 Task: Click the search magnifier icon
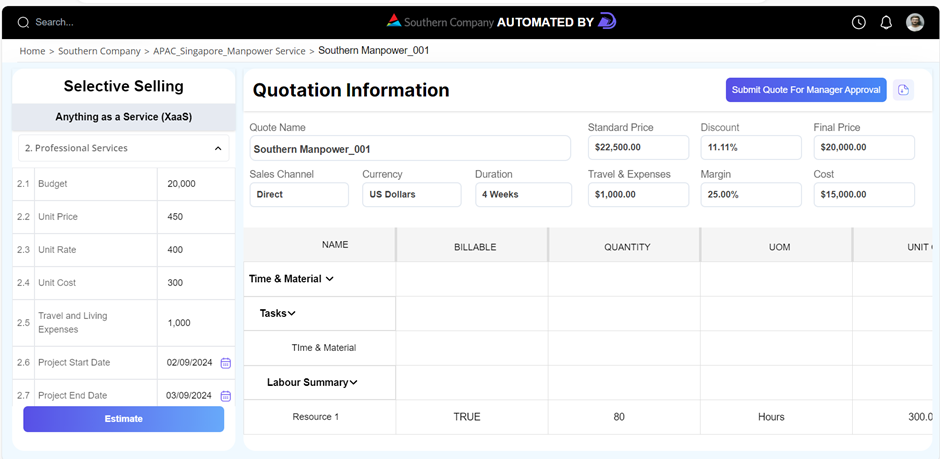pos(25,22)
